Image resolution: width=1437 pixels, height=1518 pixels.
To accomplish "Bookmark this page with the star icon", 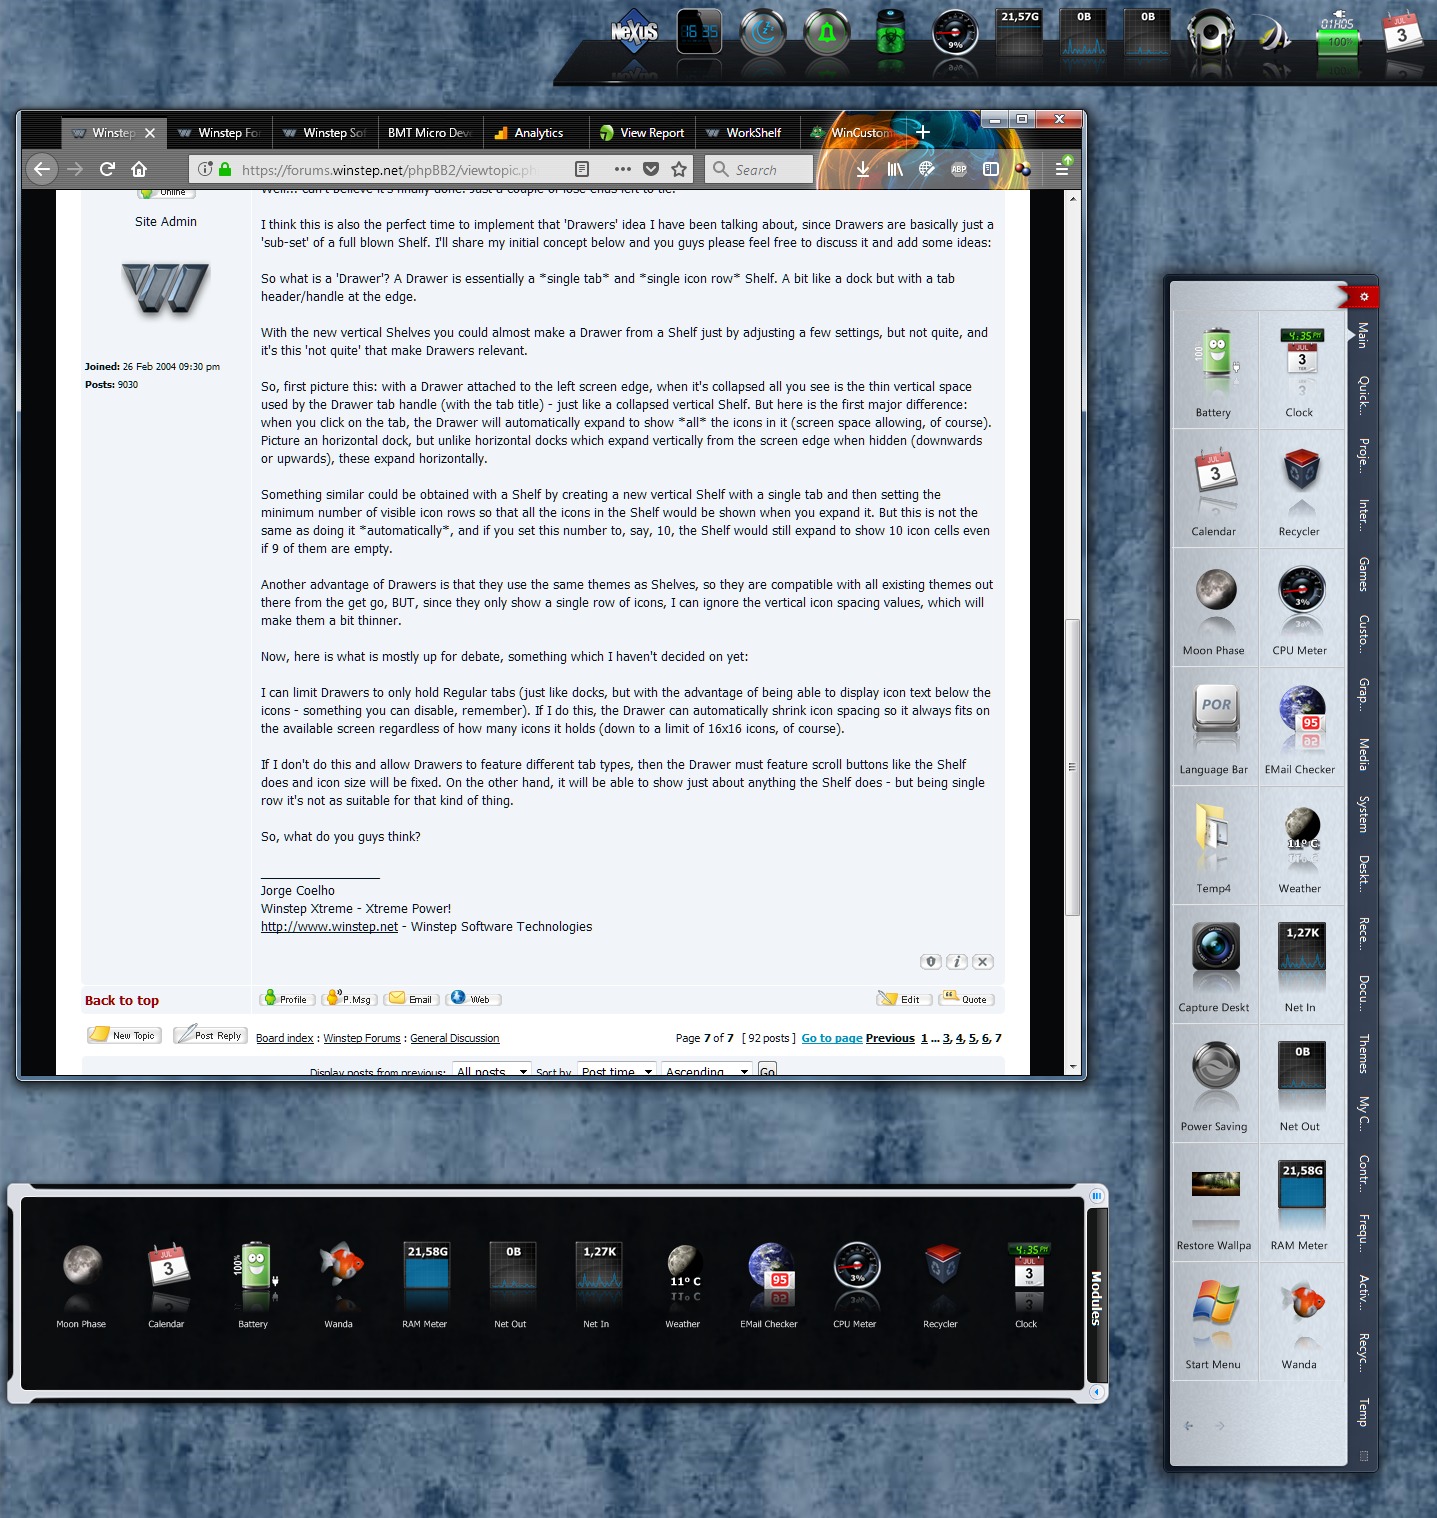I will tap(679, 169).
